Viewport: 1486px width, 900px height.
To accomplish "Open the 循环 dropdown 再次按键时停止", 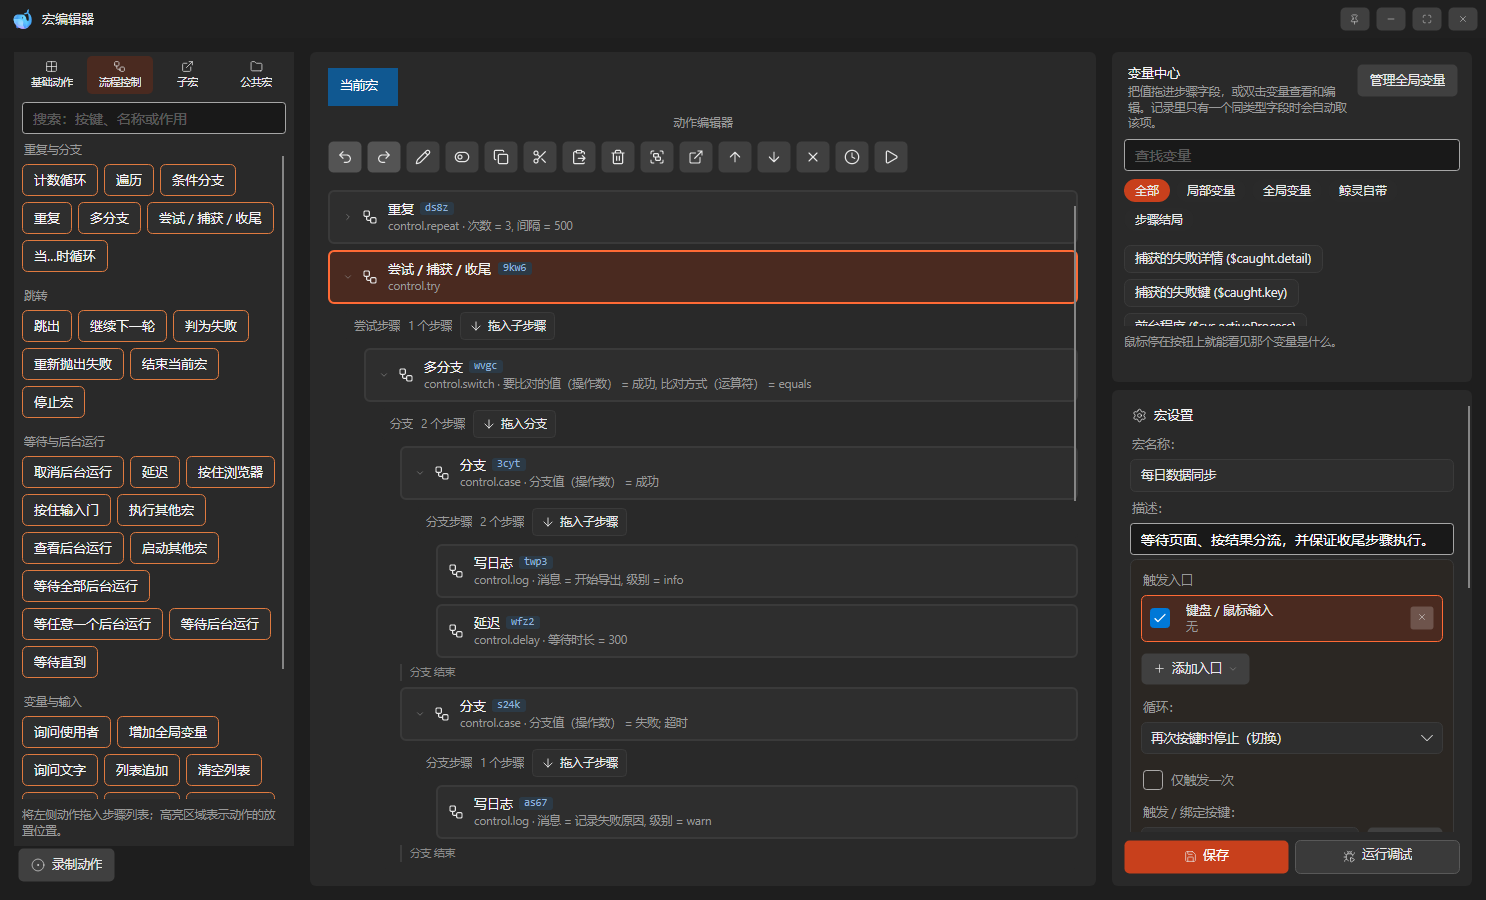I will tap(1292, 738).
